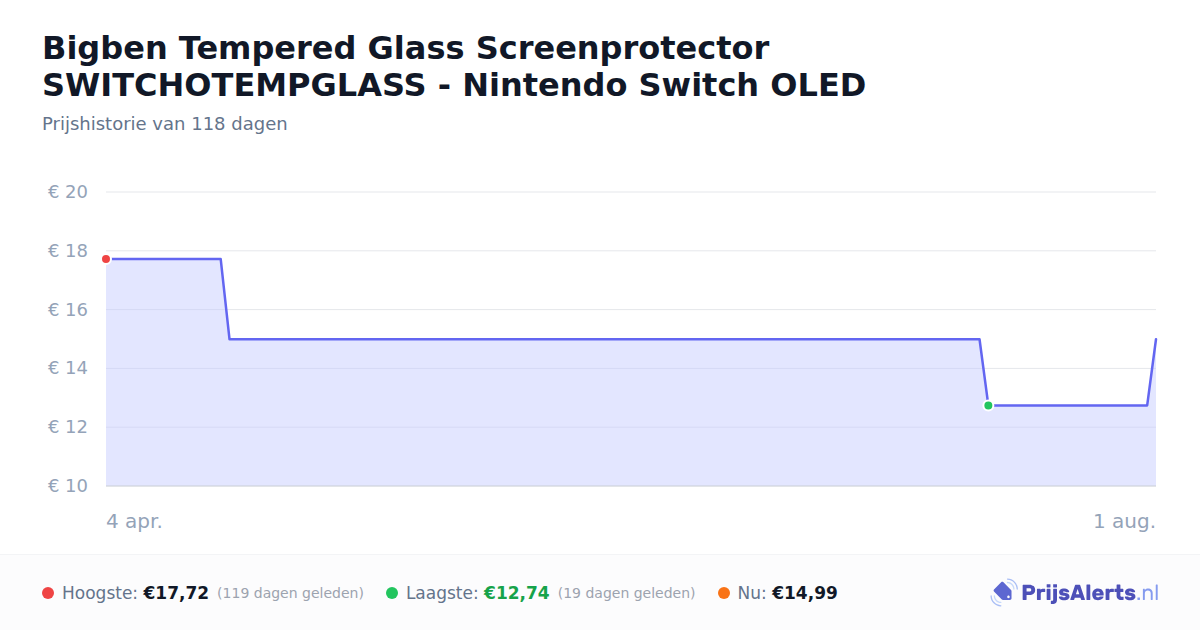Click the 1 aug. end date label
This screenshot has width=1200, height=630.
1125,521
